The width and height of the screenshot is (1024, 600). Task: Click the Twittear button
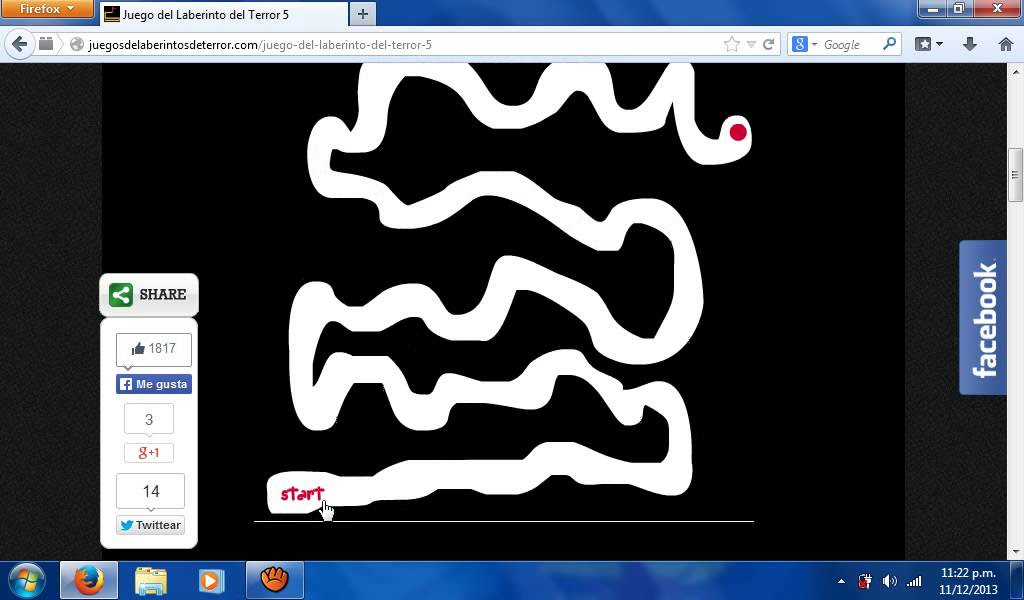[151, 525]
